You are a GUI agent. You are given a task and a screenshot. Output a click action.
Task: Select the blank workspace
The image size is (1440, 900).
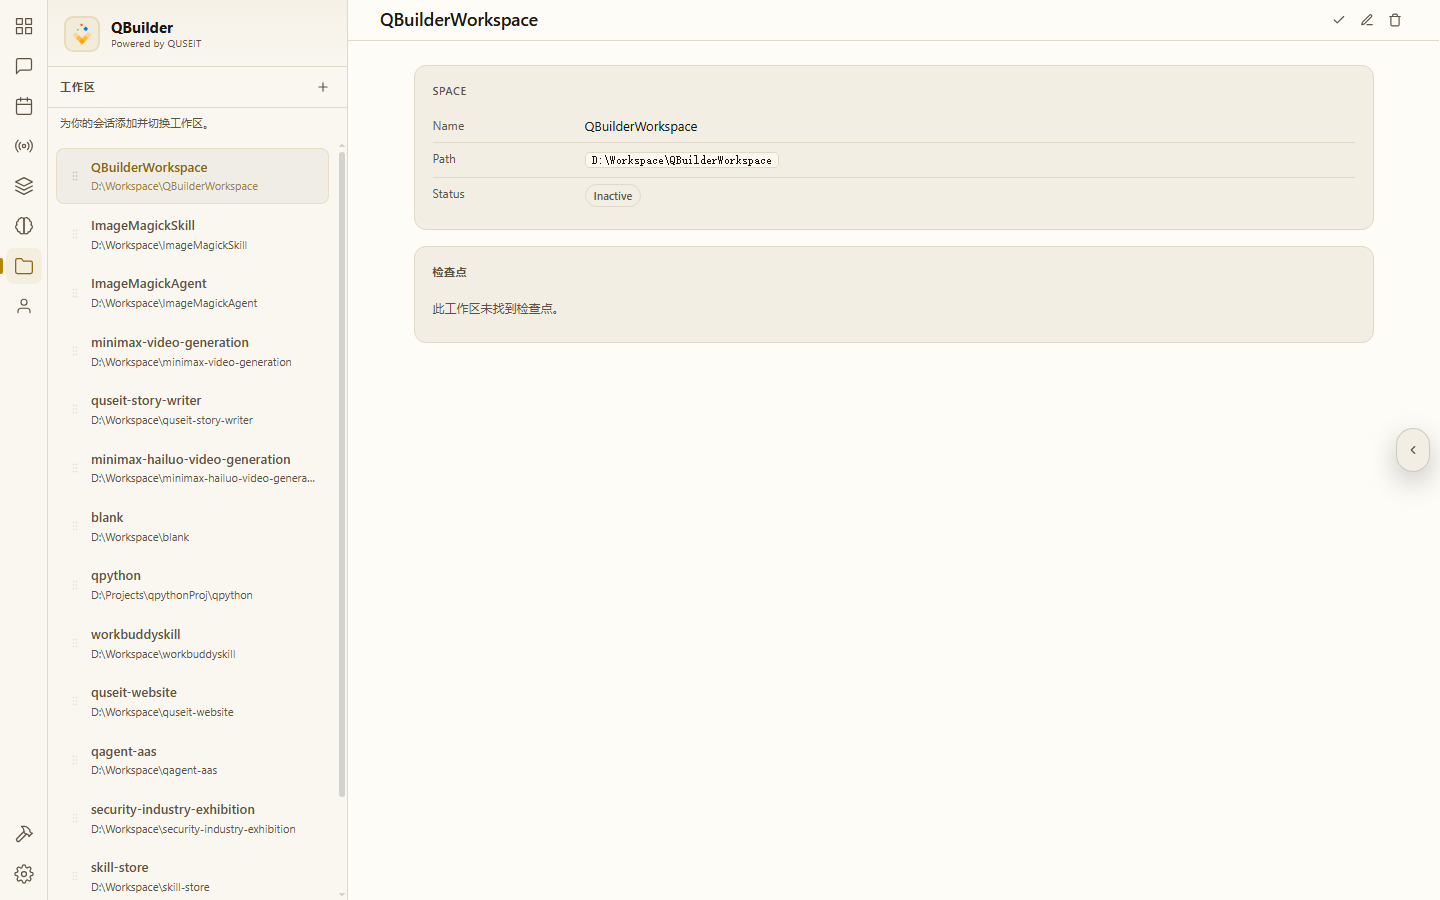point(192,527)
